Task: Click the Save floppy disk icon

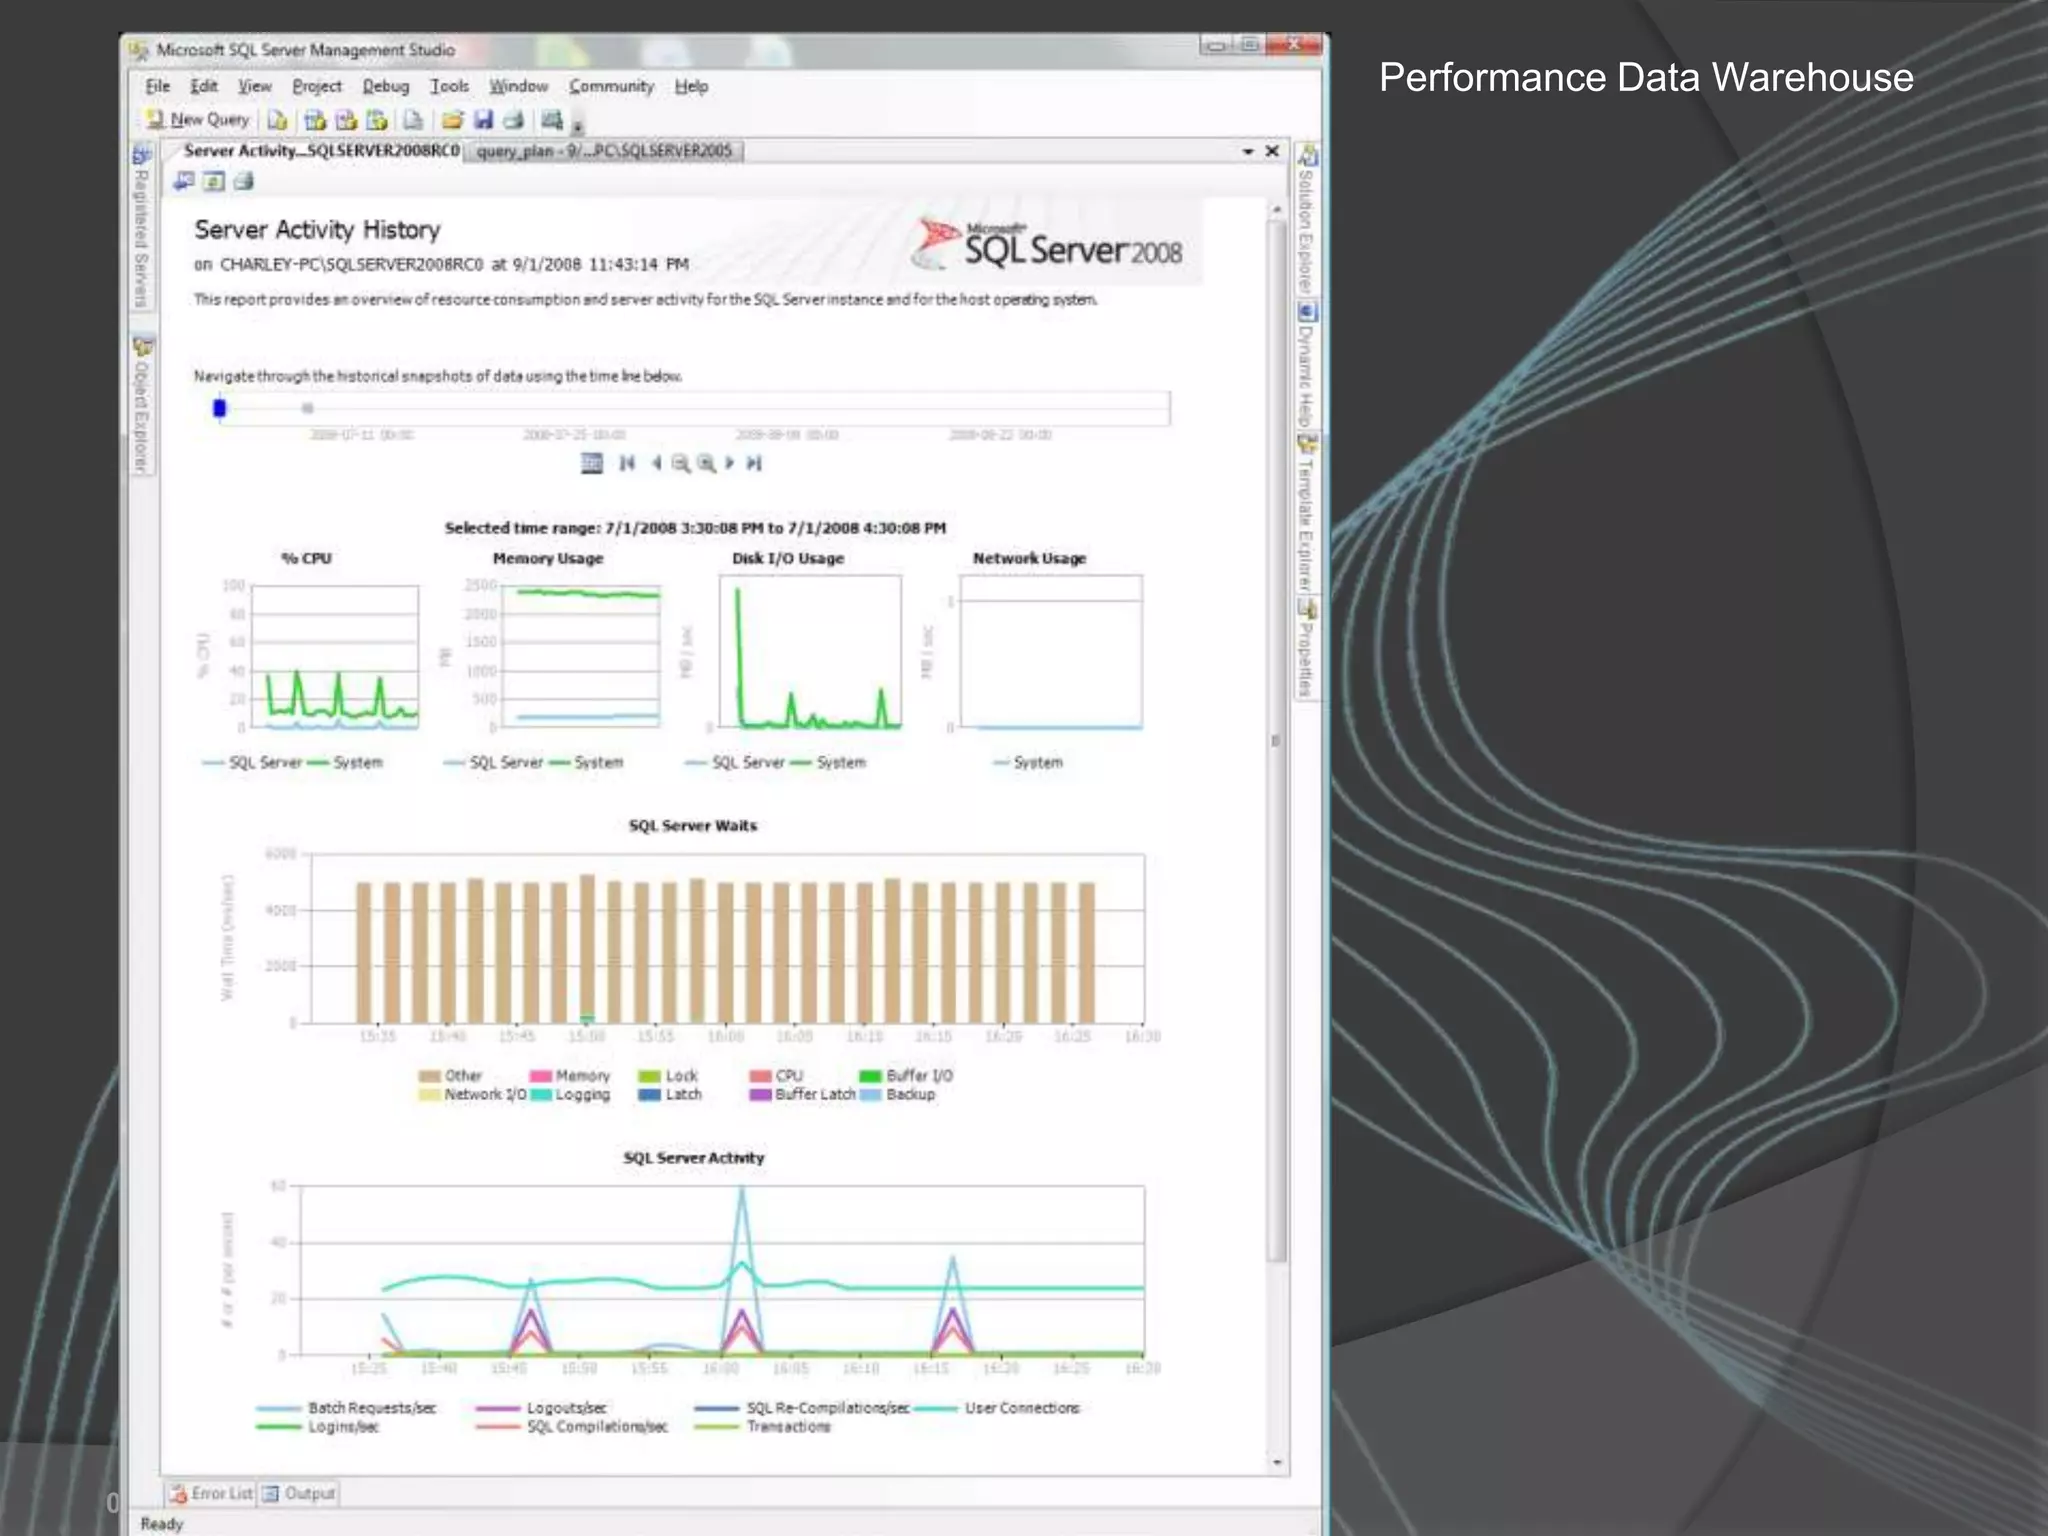Action: pos(484,121)
